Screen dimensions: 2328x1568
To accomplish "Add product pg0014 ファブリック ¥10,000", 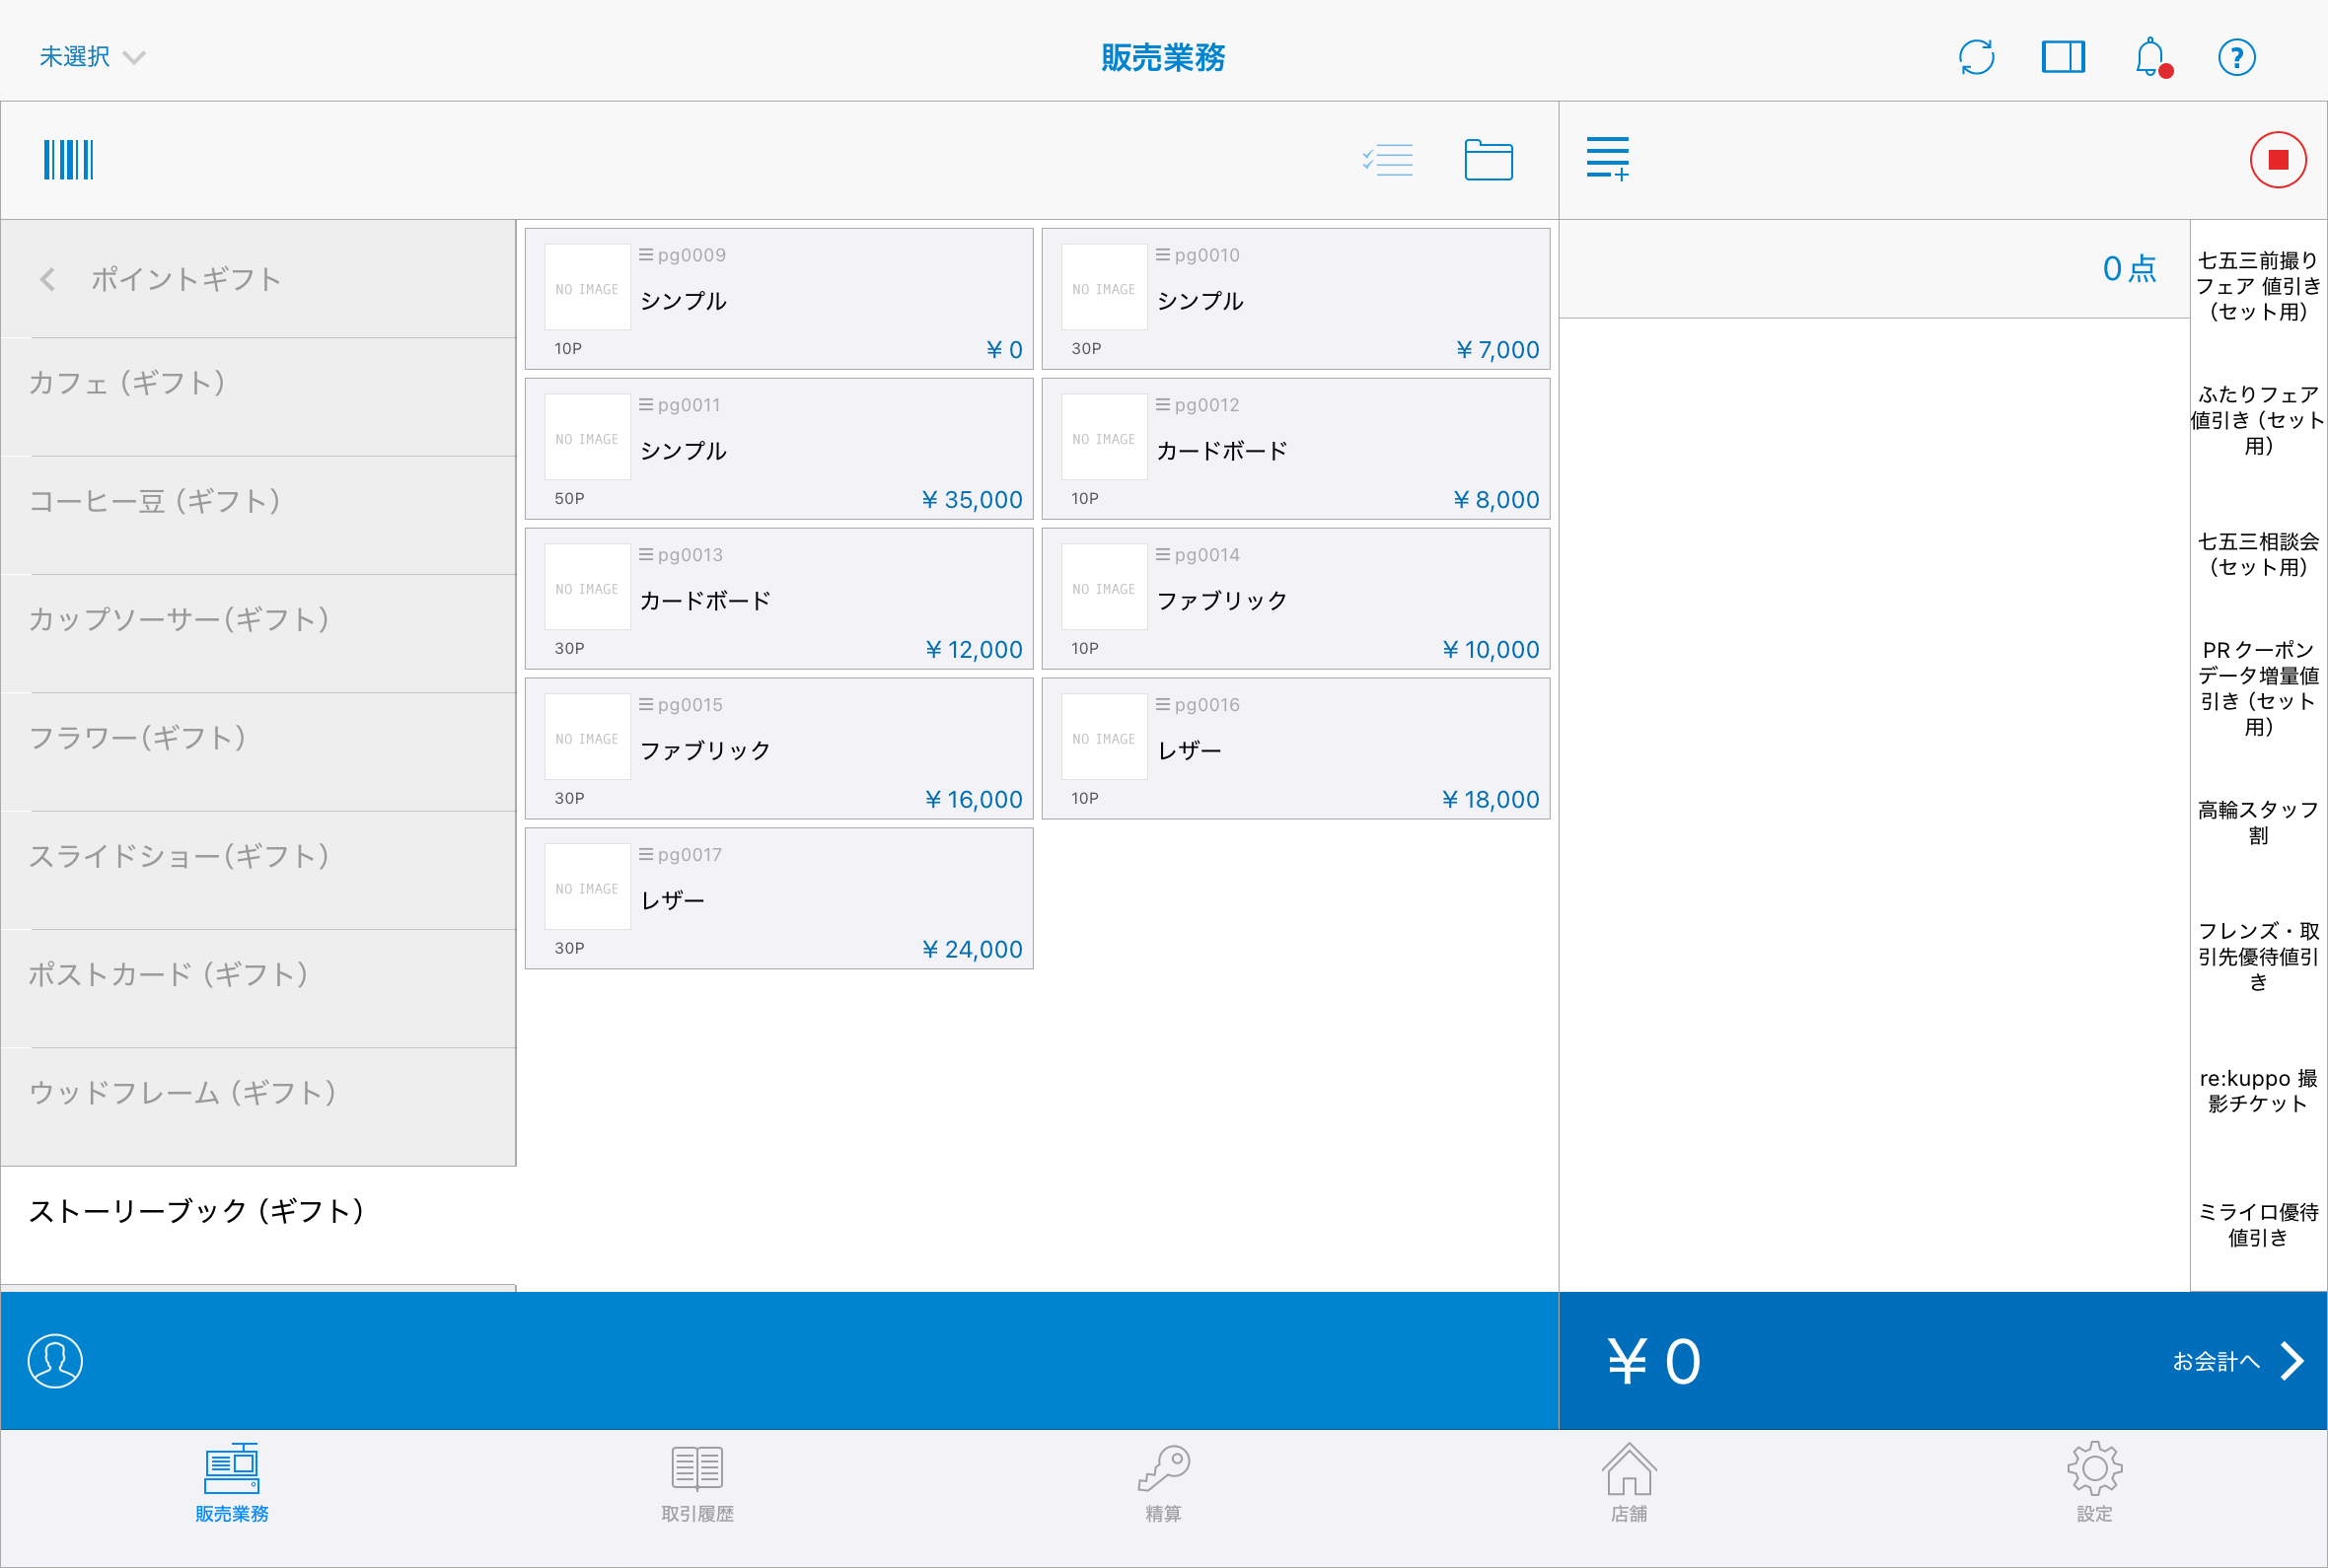I will (1296, 599).
